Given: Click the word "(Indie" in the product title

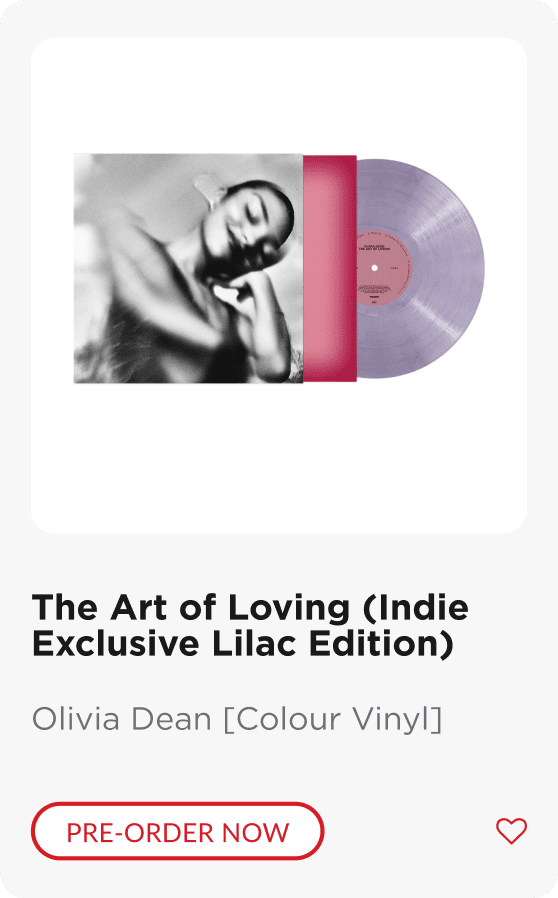Looking at the screenshot, I should [416, 608].
